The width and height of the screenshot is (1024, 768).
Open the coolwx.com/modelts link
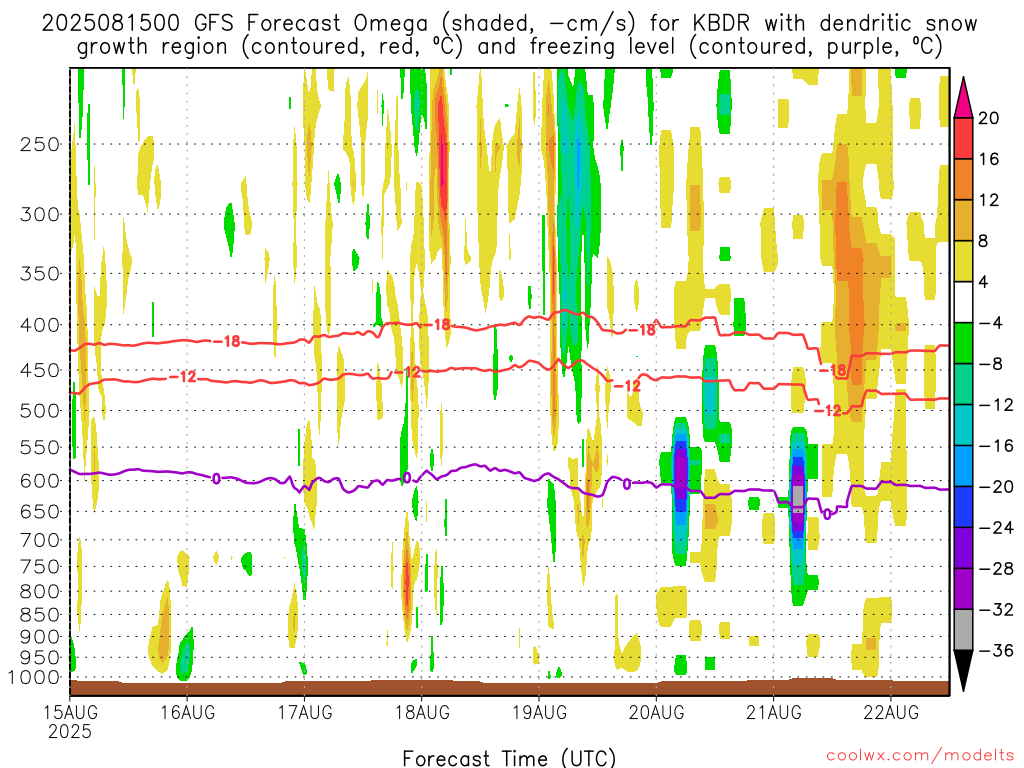point(920,756)
